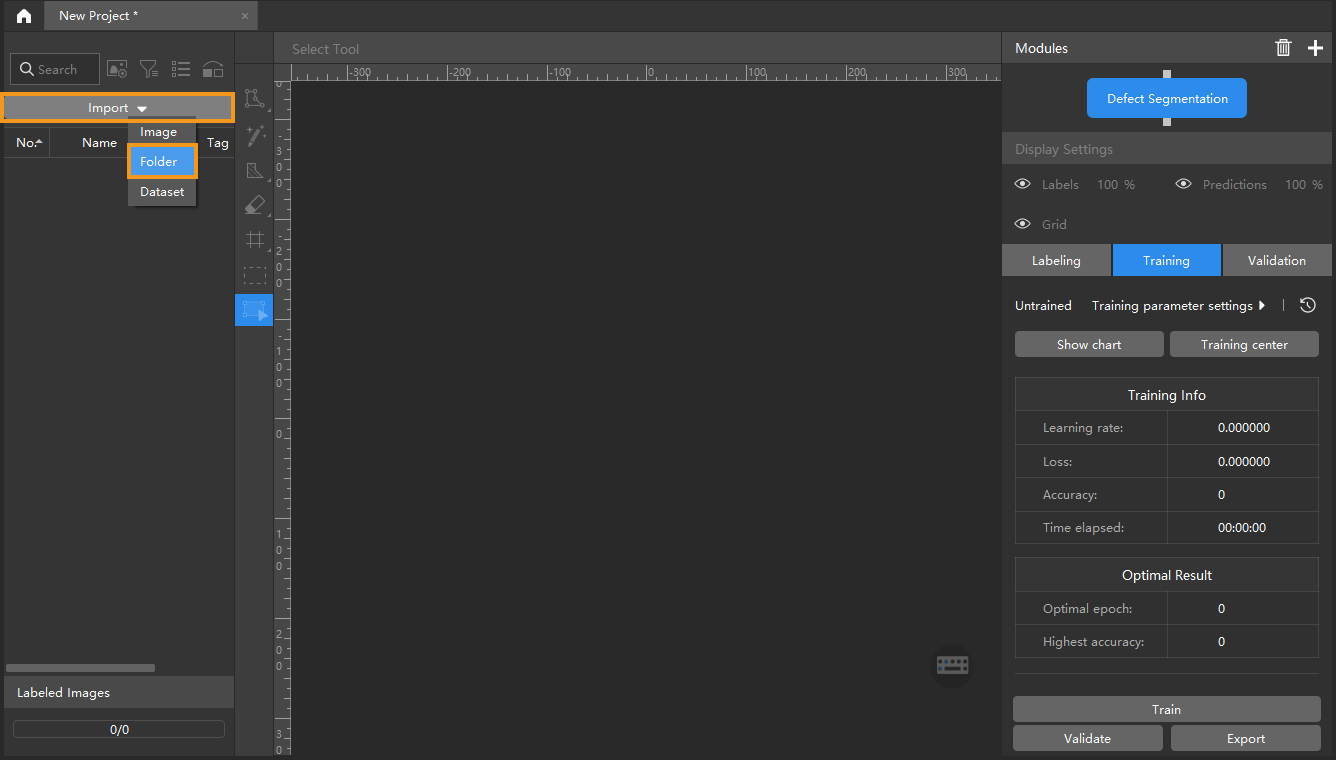
Task: Adjust Predictions opacity 100 % value
Action: [1303, 184]
